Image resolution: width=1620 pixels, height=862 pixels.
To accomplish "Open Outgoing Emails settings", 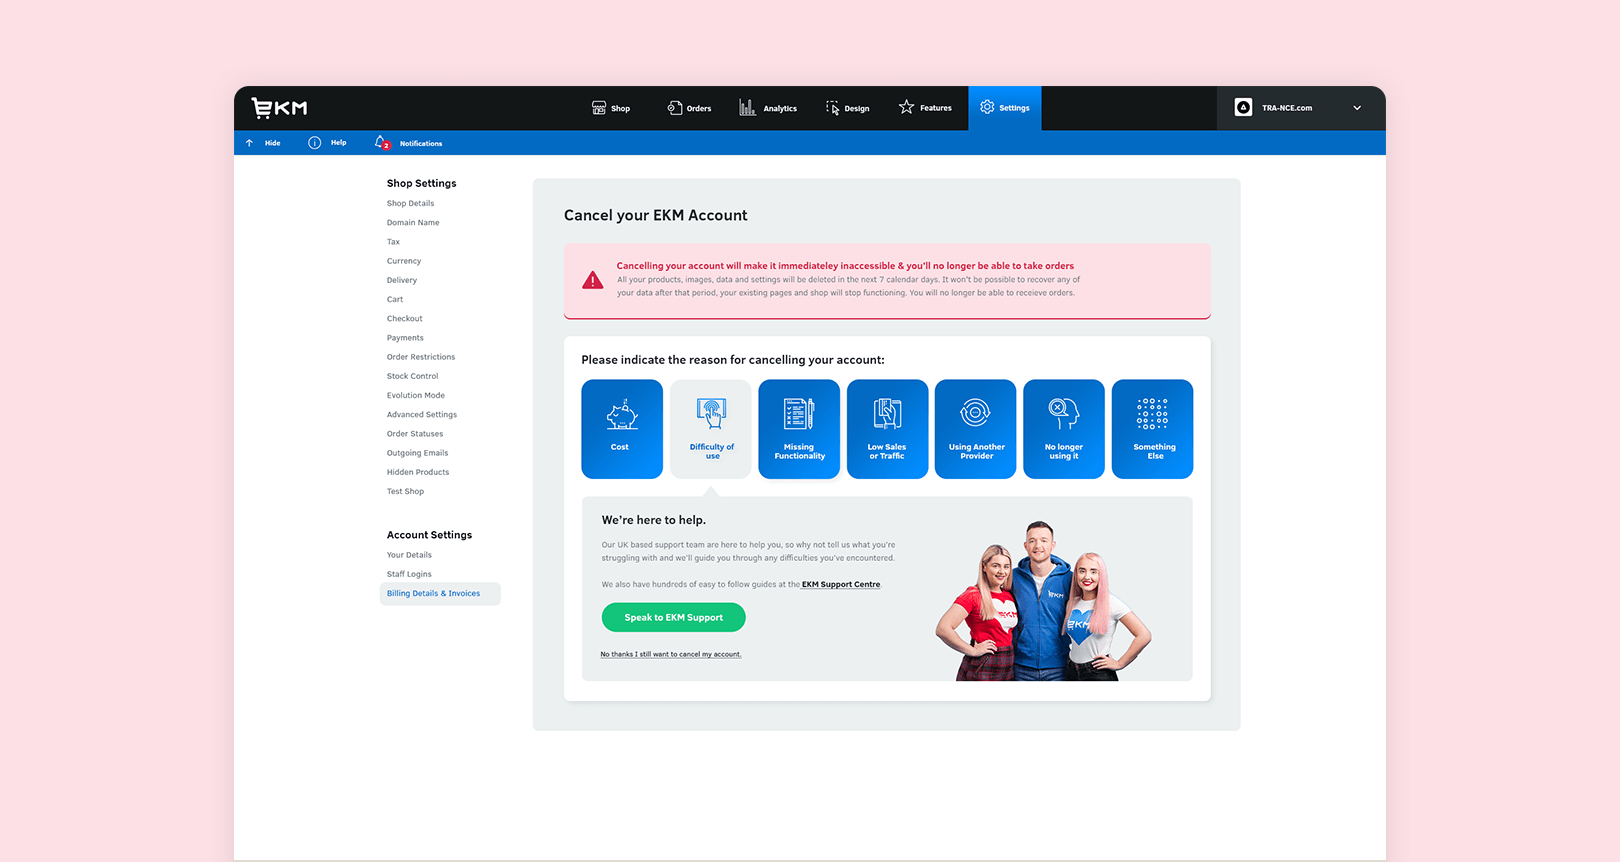I will (x=418, y=453).
